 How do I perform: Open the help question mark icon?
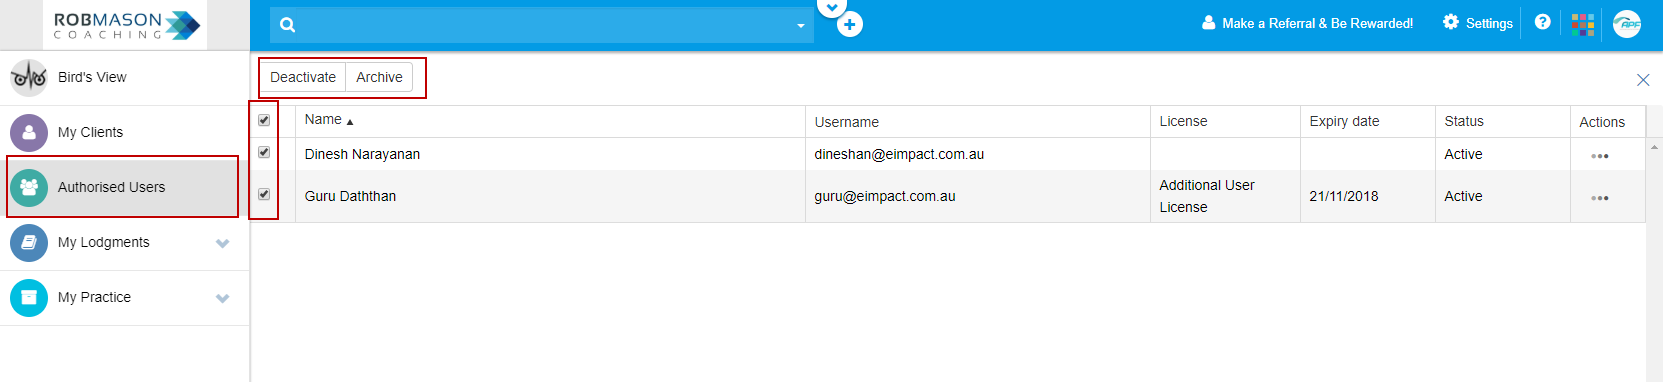[x=1542, y=22]
